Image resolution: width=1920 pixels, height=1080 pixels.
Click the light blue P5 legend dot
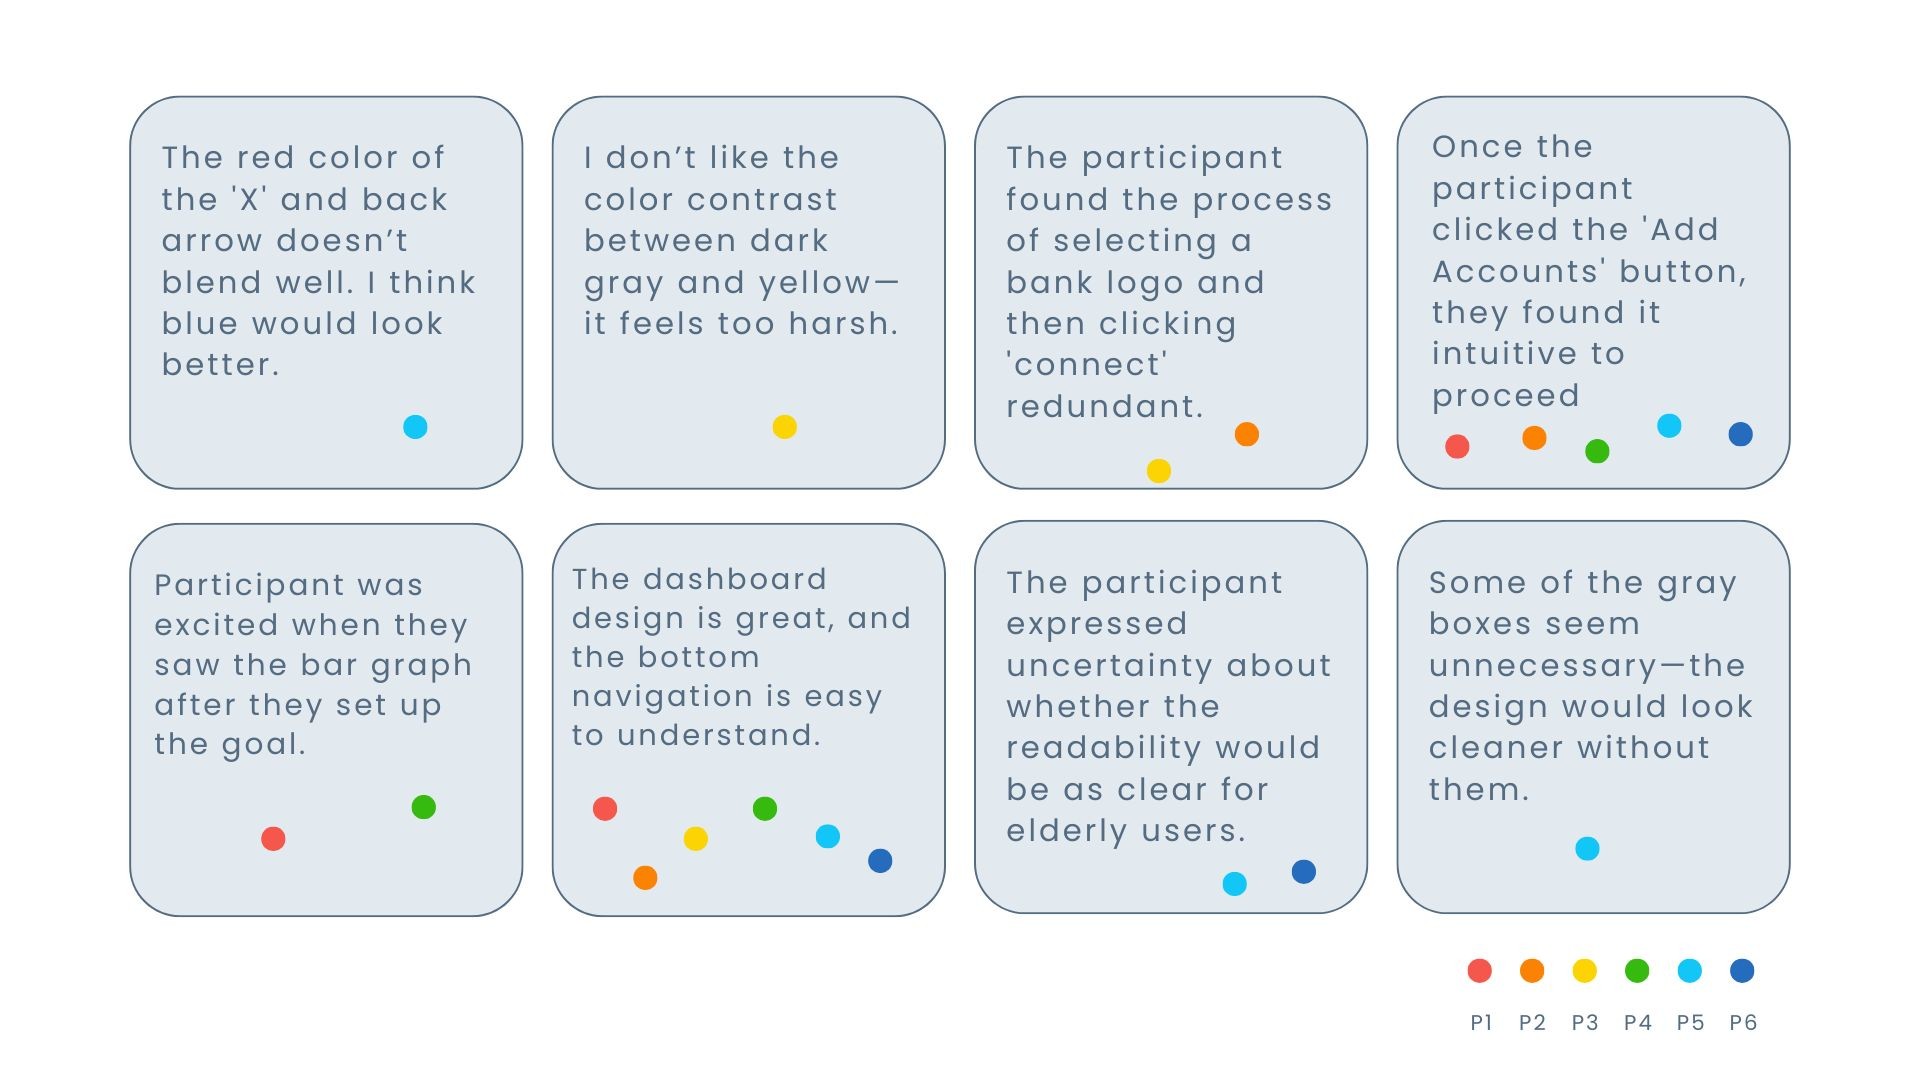click(1689, 970)
